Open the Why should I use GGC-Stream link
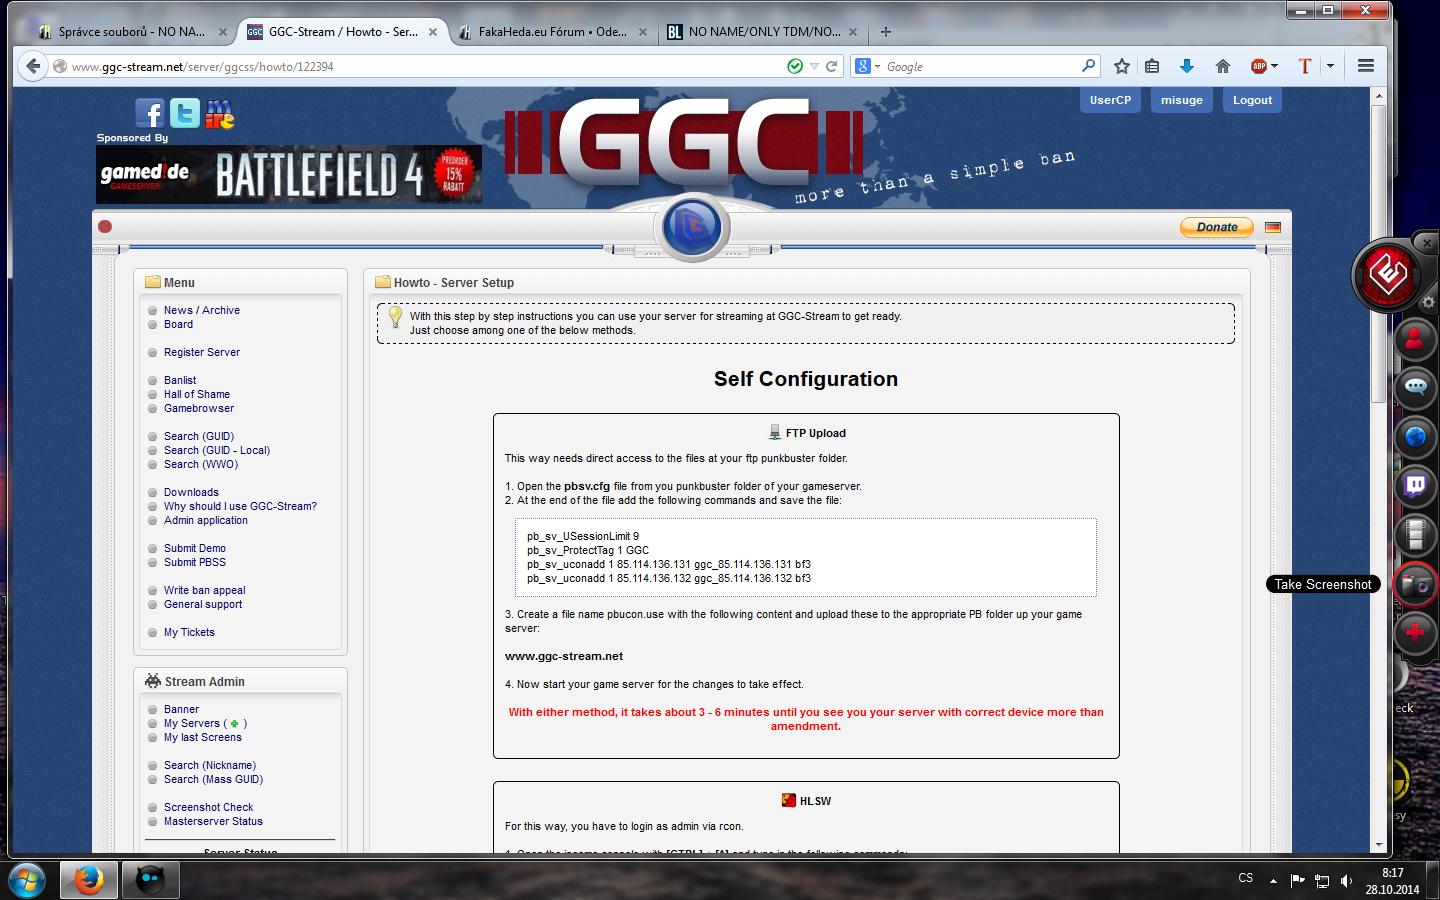 point(240,506)
